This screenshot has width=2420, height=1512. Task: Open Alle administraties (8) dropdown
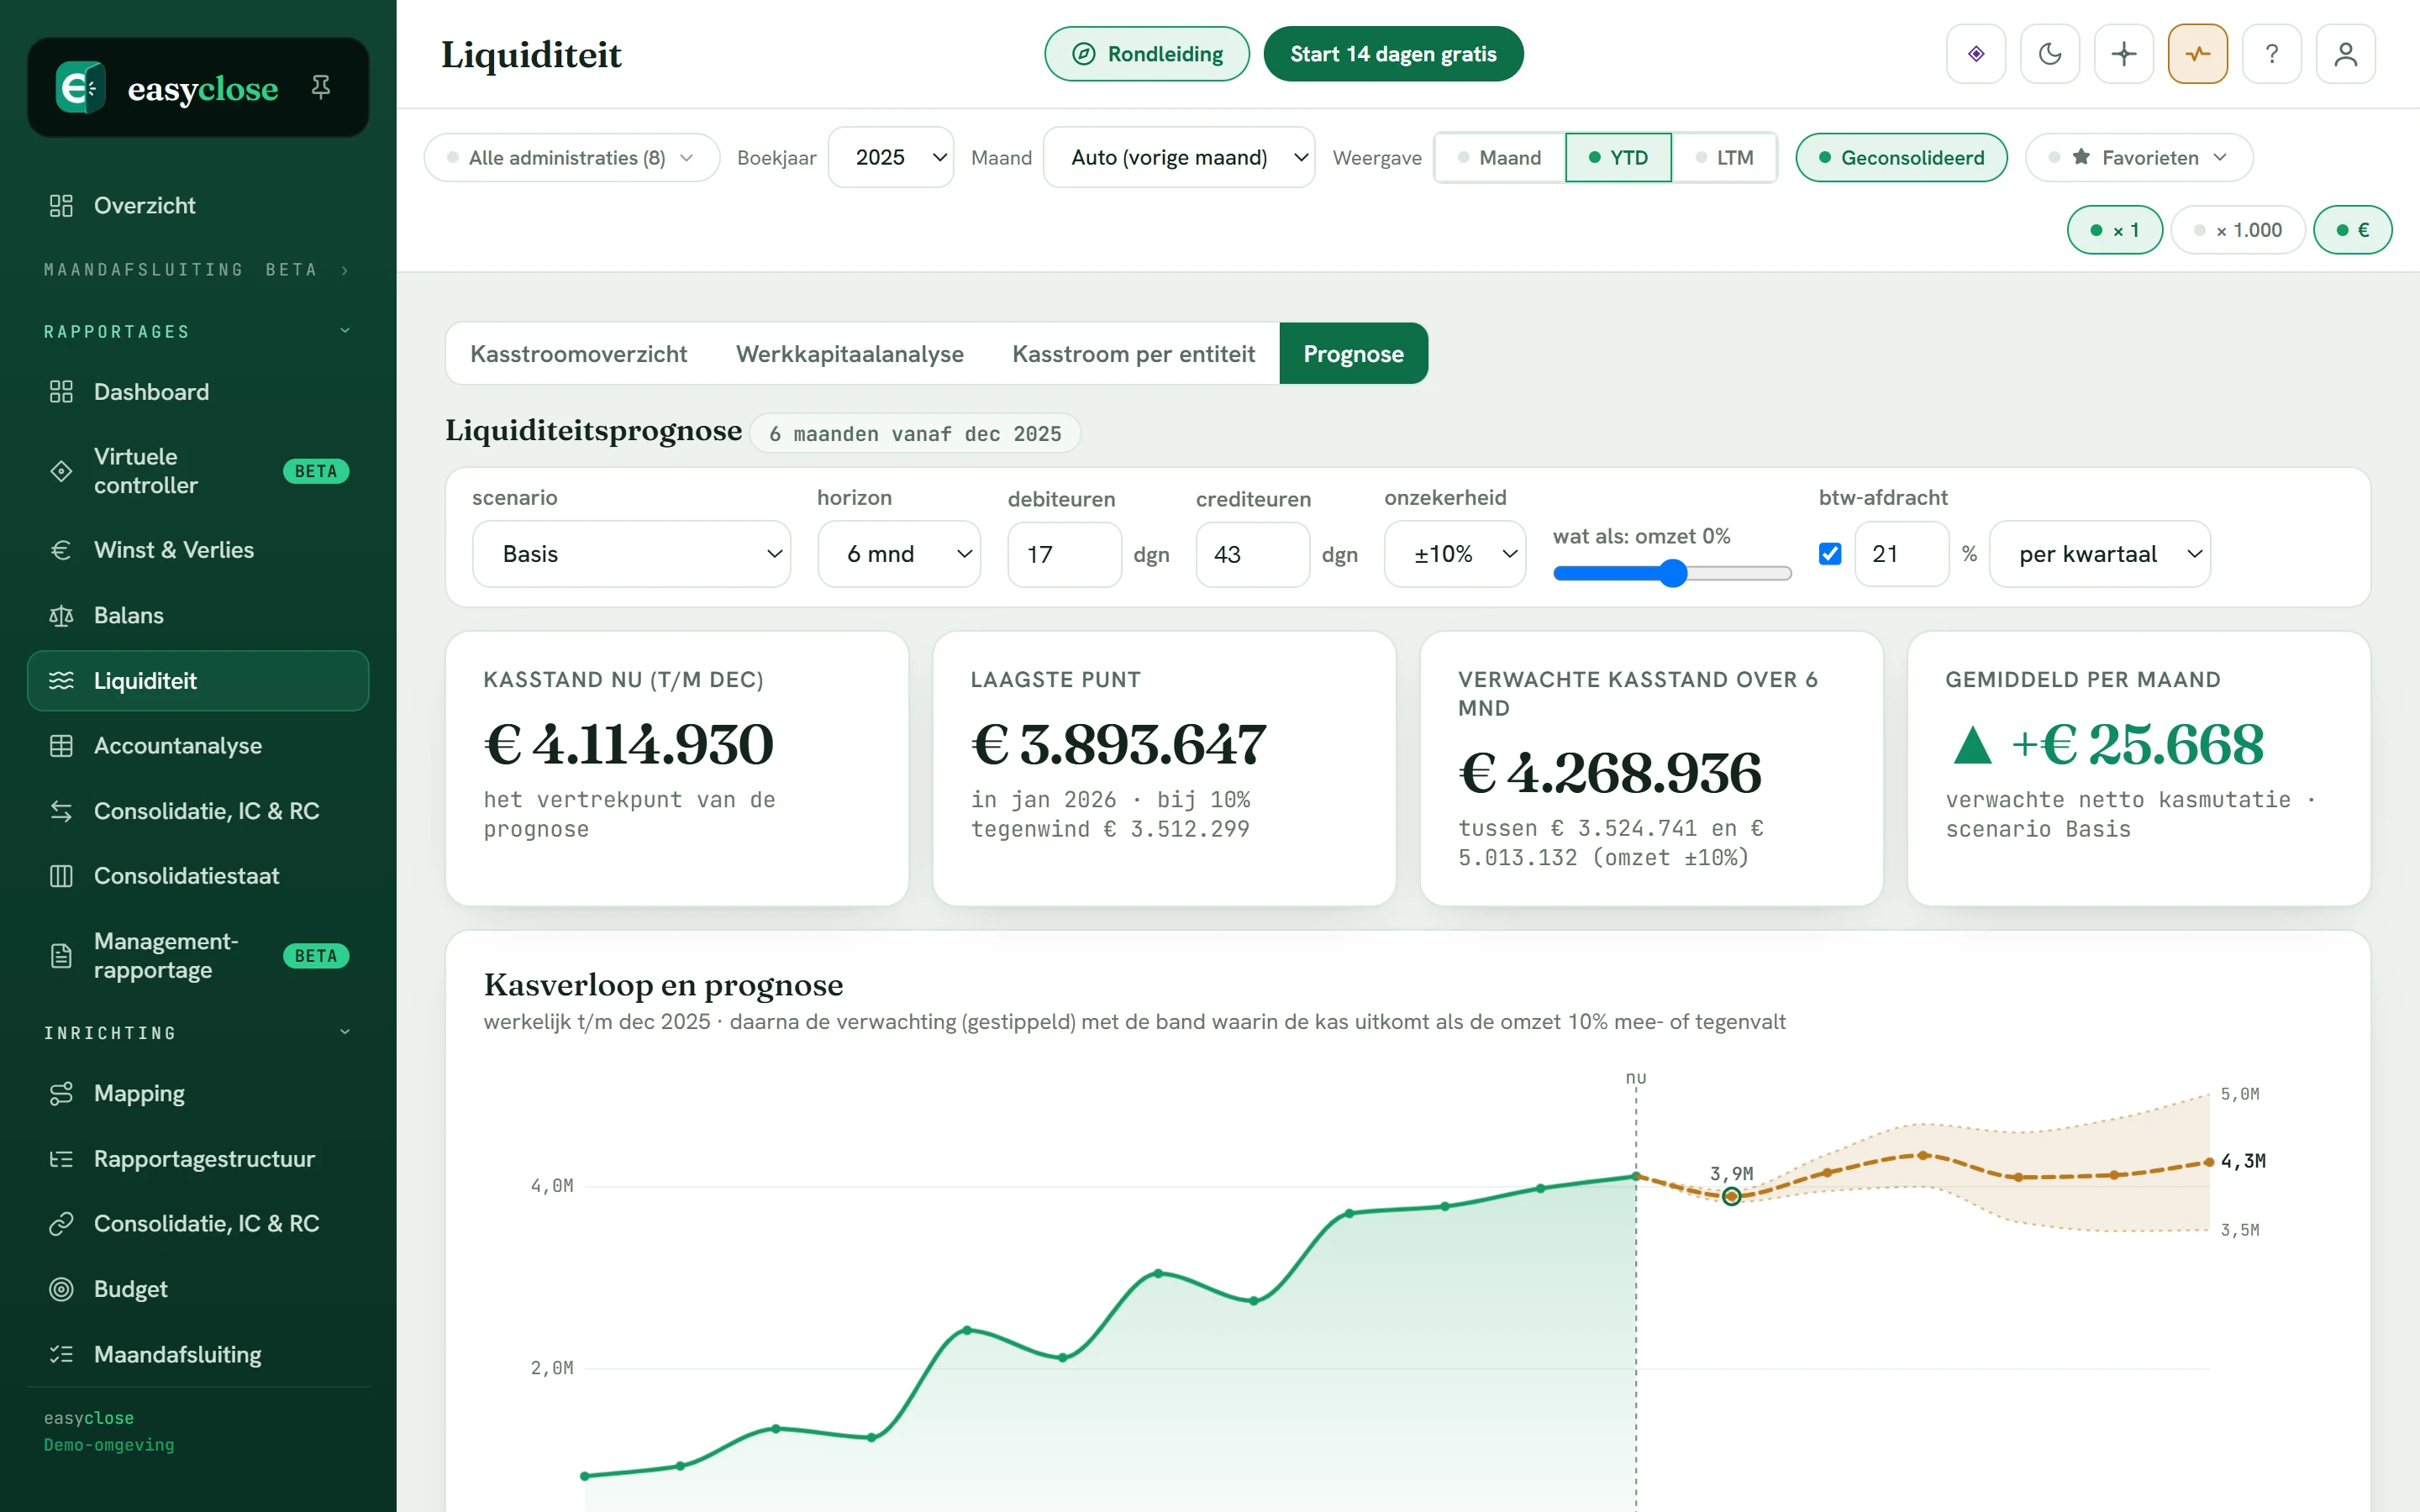[x=572, y=158]
